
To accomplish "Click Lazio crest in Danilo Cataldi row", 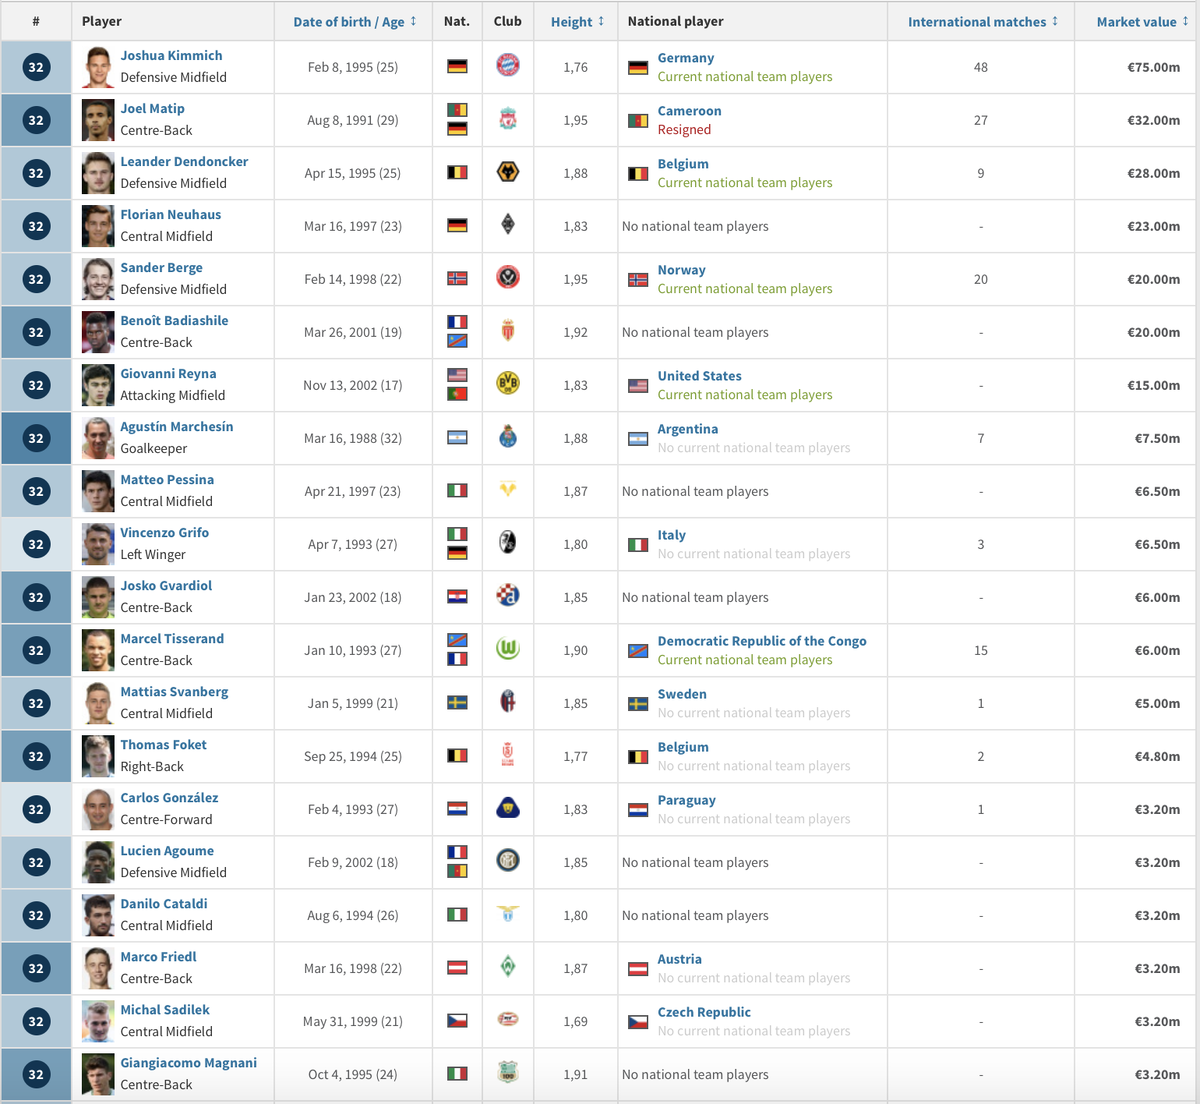I will [508, 914].
